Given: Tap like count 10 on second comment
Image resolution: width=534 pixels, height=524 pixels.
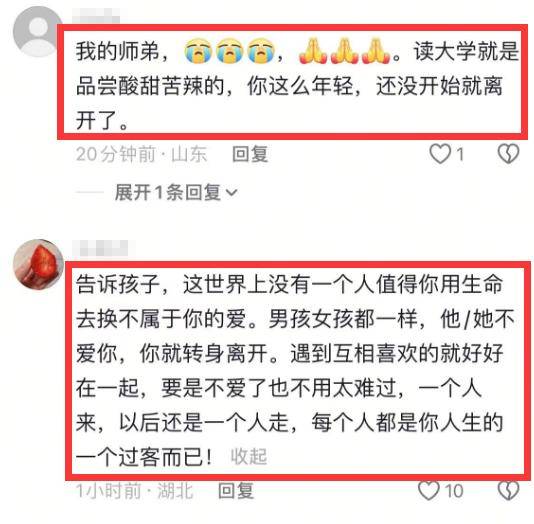Looking at the screenshot, I should tap(454, 491).
